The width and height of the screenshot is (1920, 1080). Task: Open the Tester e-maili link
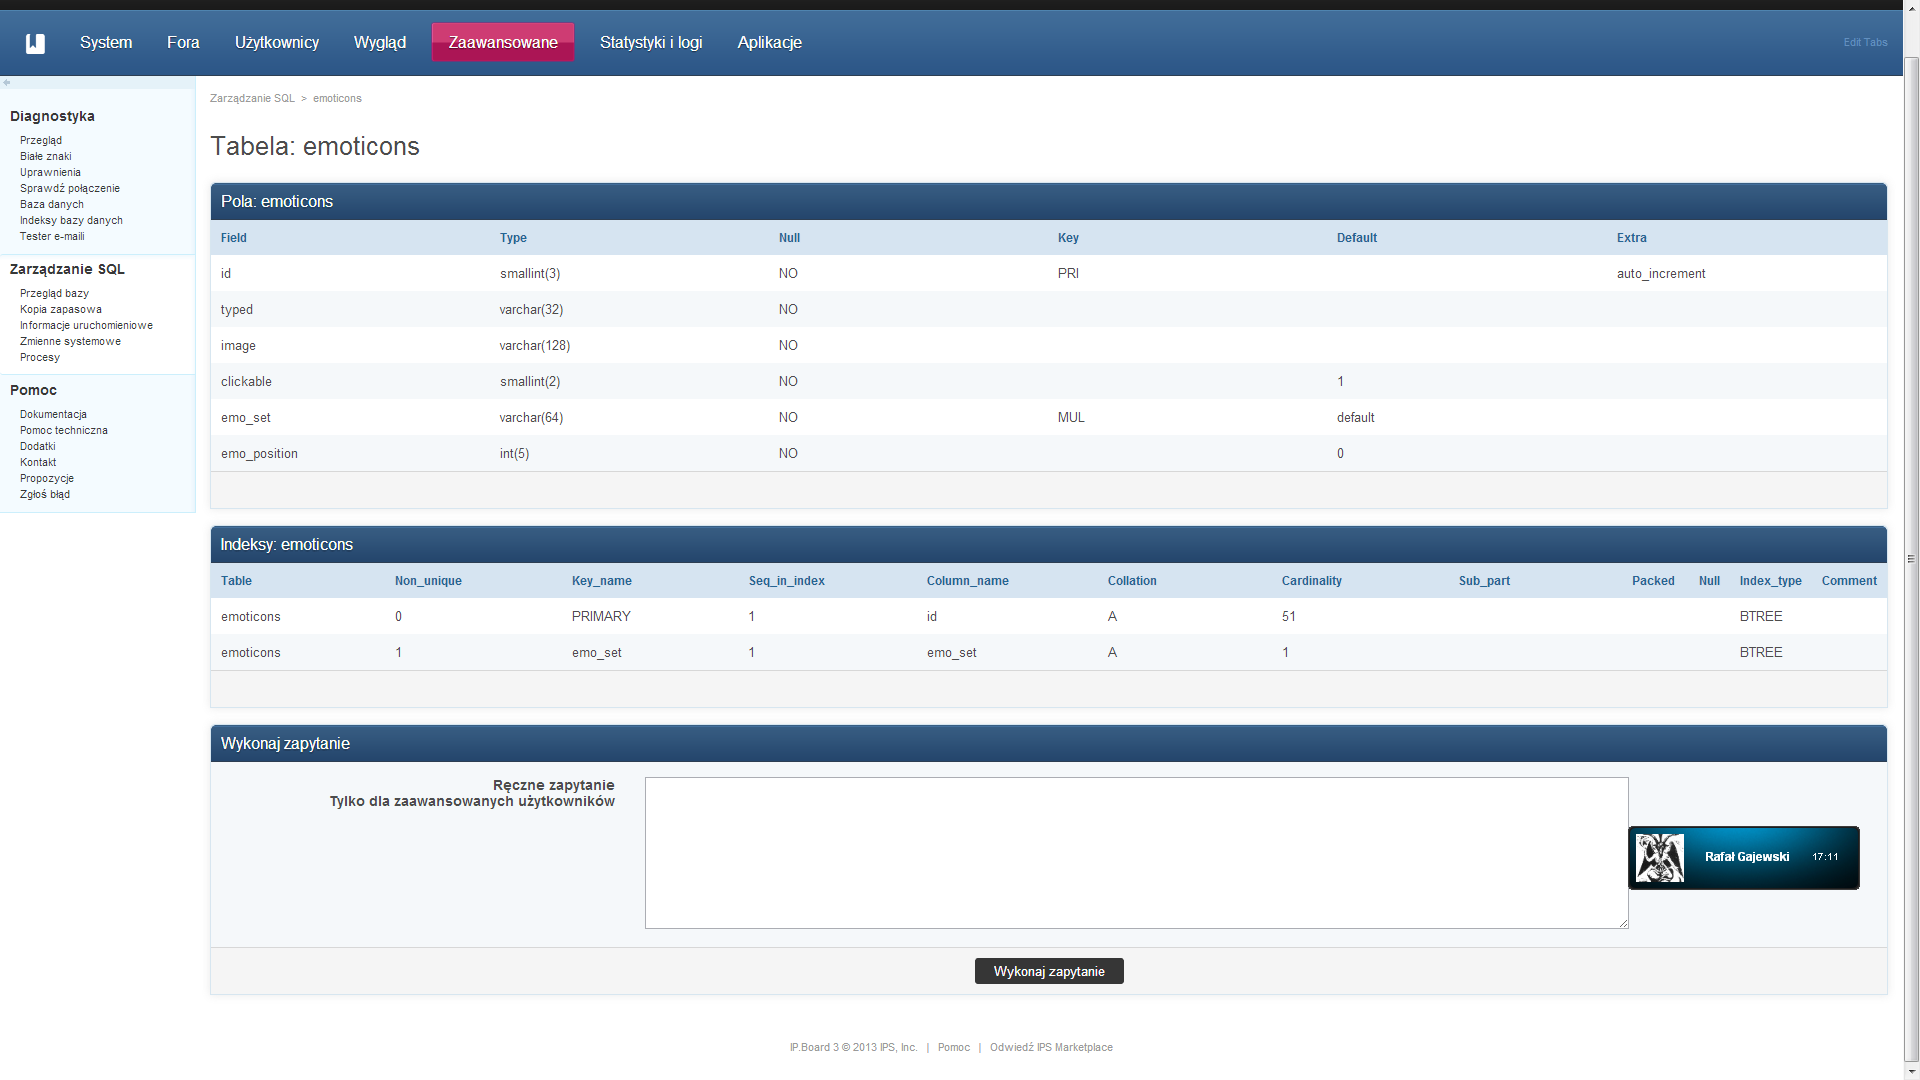[x=52, y=237]
